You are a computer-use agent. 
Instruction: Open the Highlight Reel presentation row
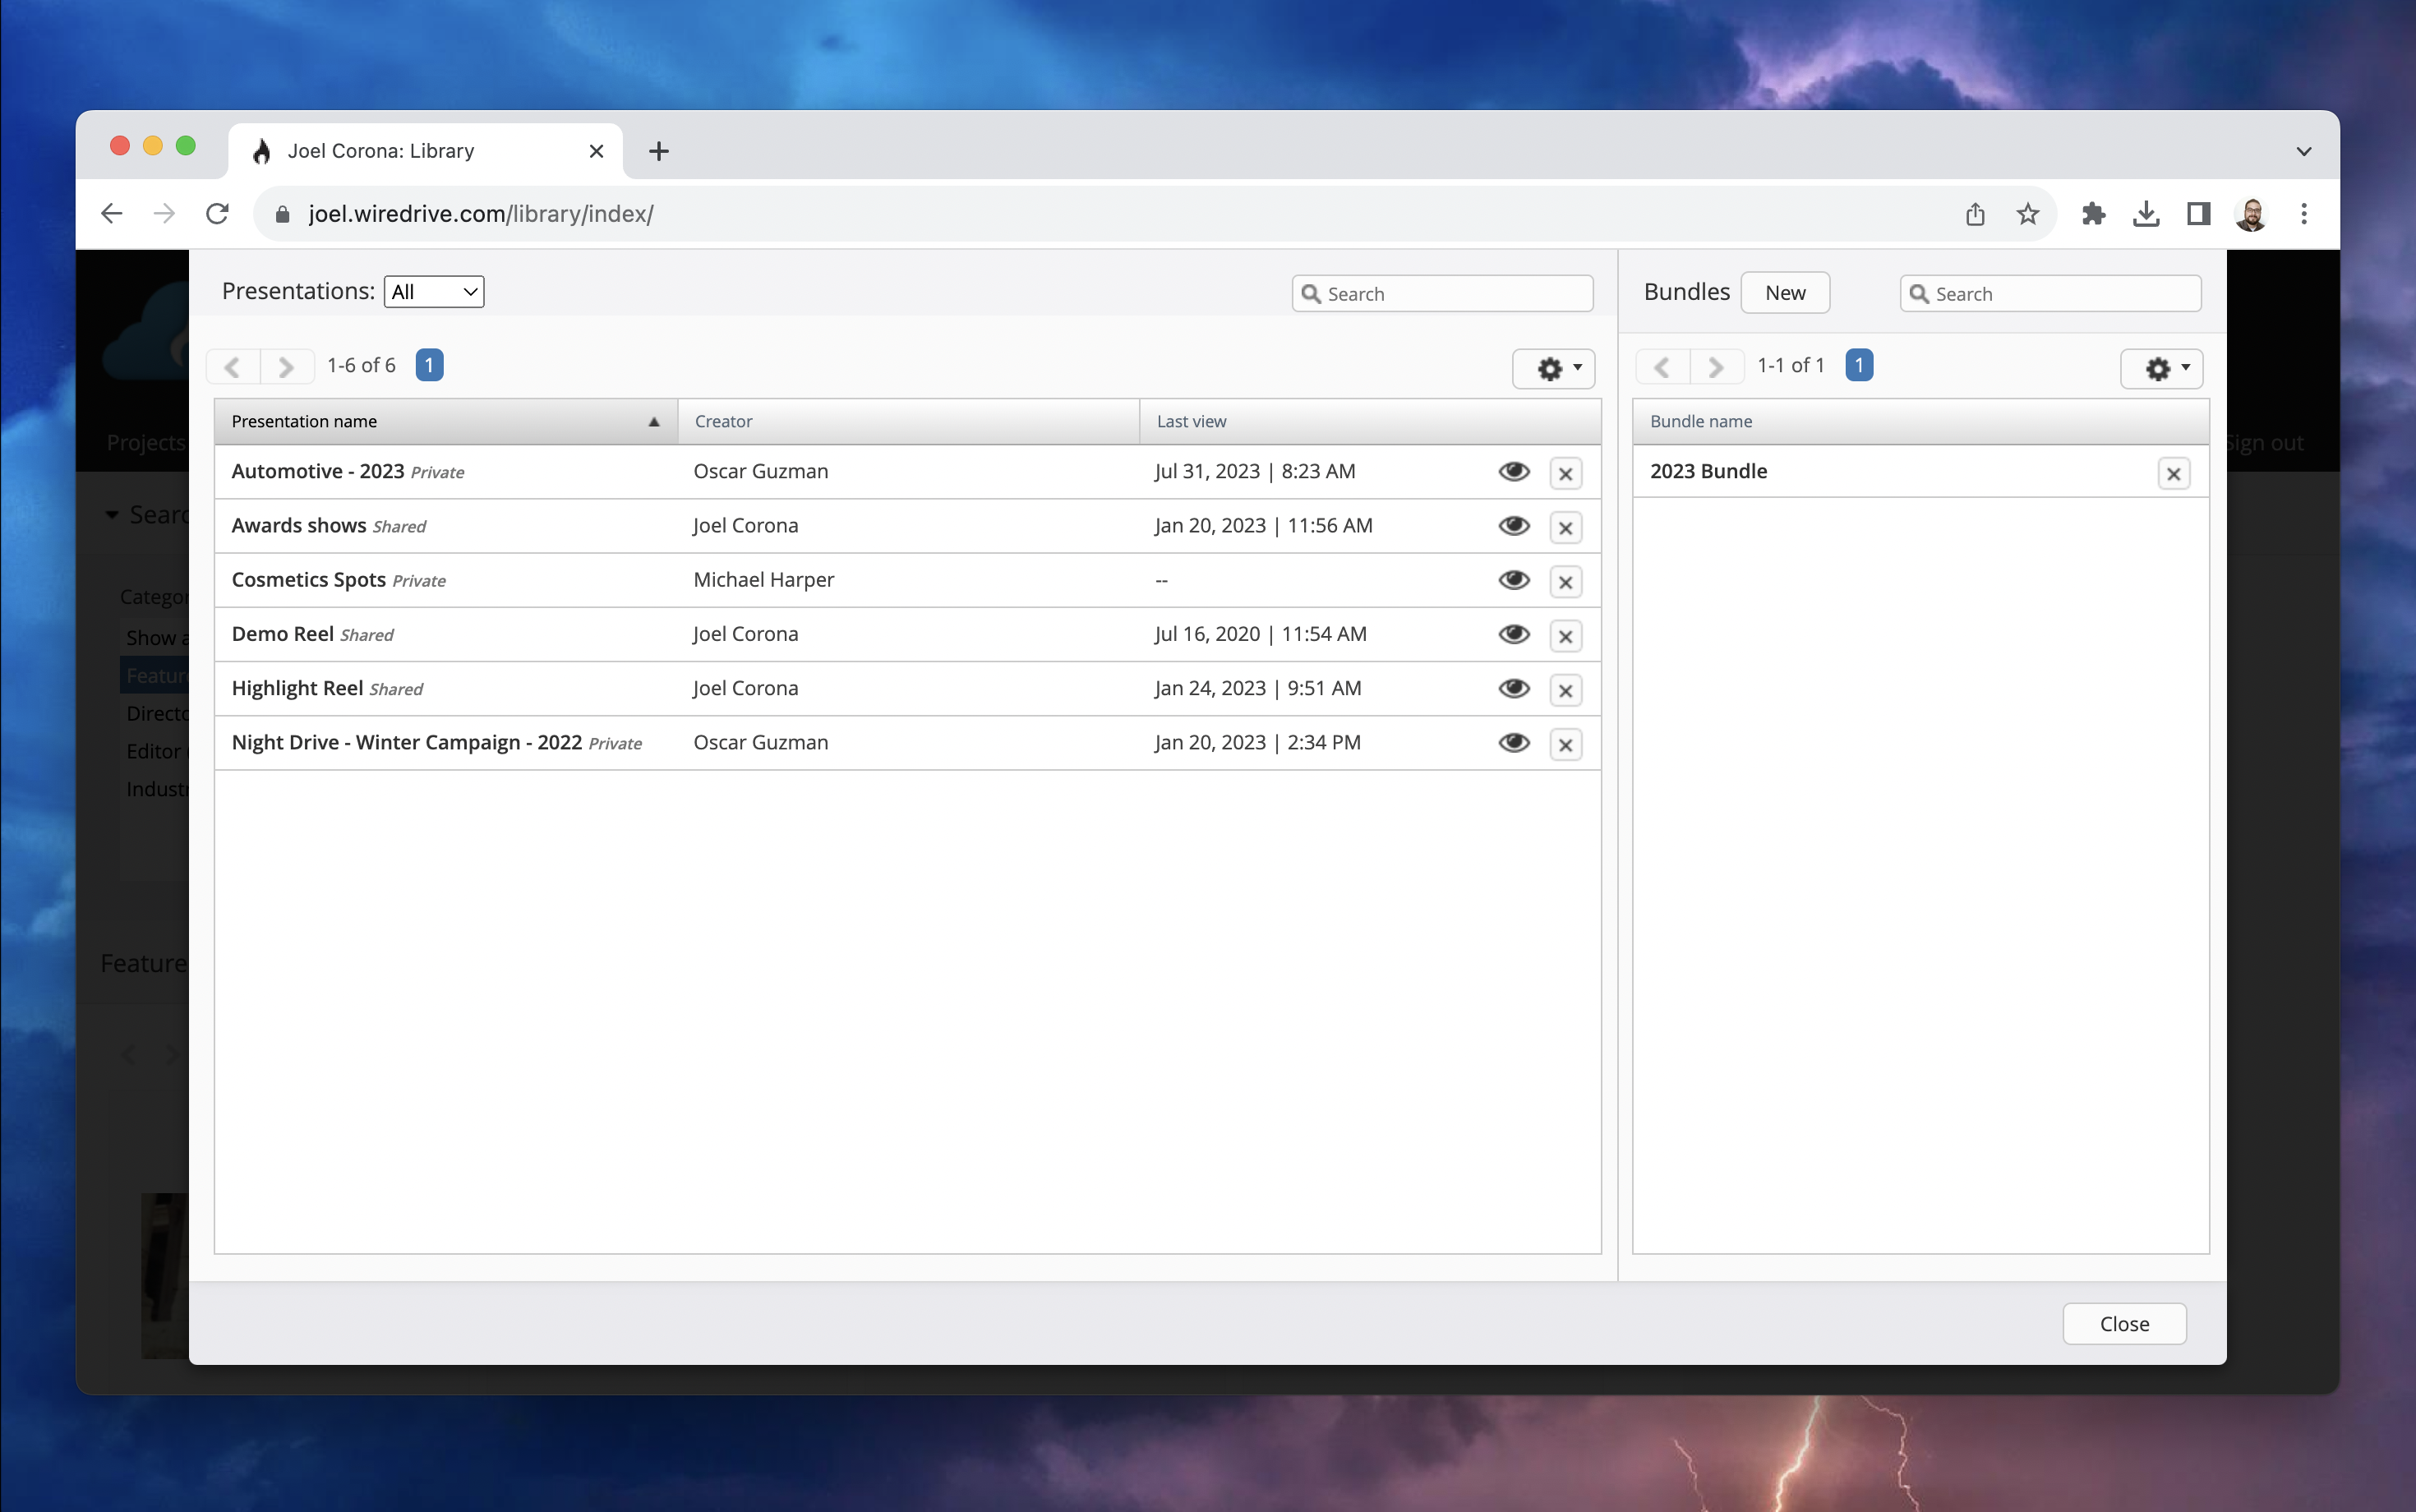tap(297, 689)
